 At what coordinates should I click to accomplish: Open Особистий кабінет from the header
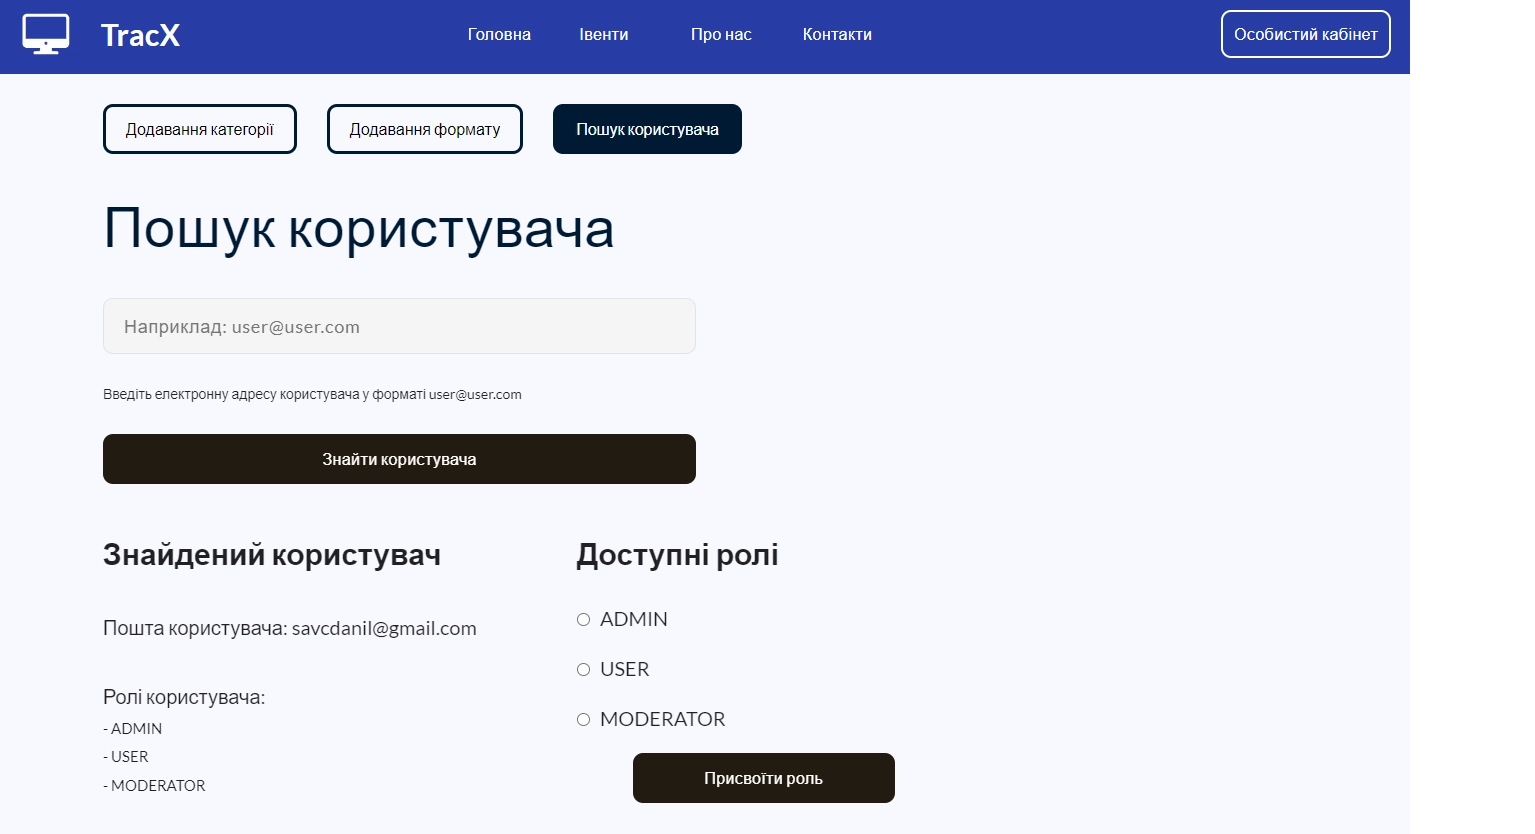pos(1305,33)
